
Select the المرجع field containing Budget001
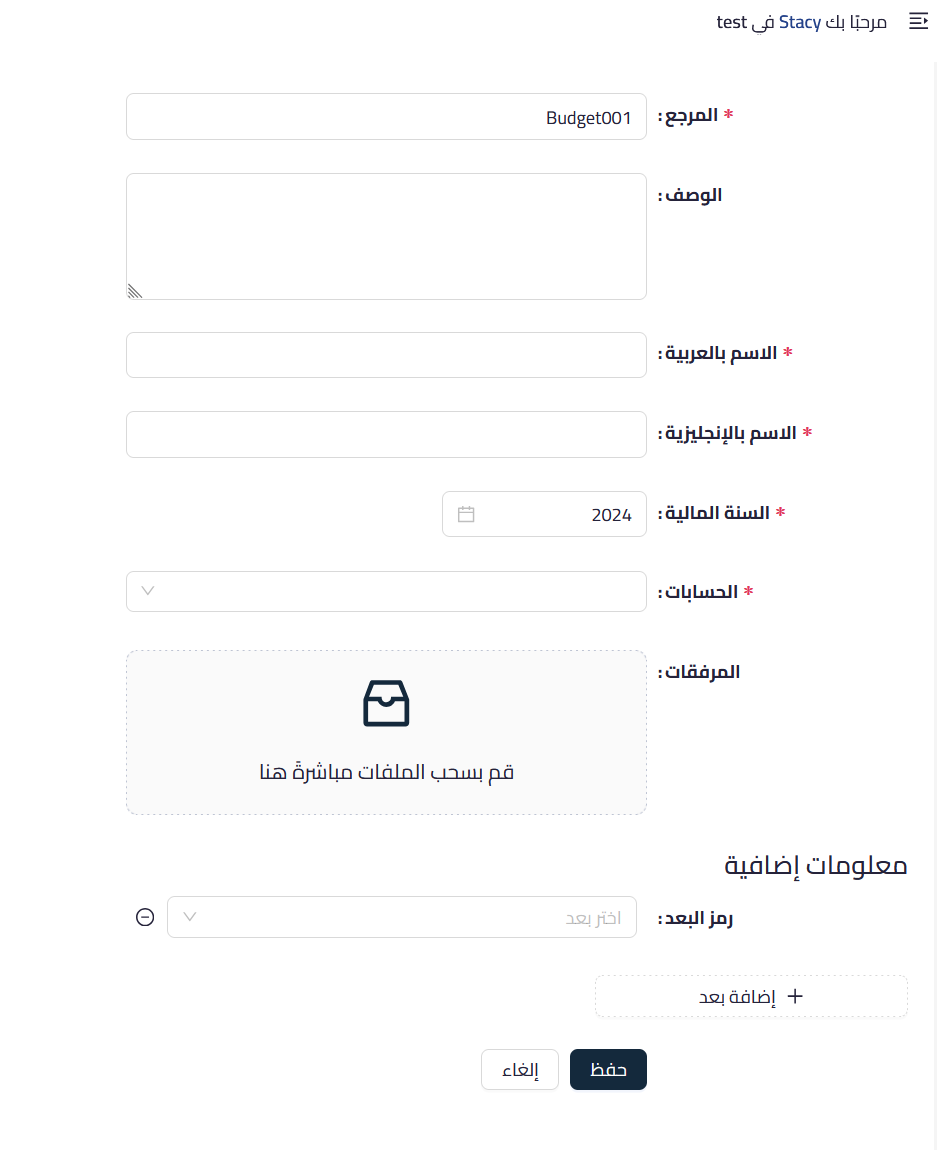point(386,116)
